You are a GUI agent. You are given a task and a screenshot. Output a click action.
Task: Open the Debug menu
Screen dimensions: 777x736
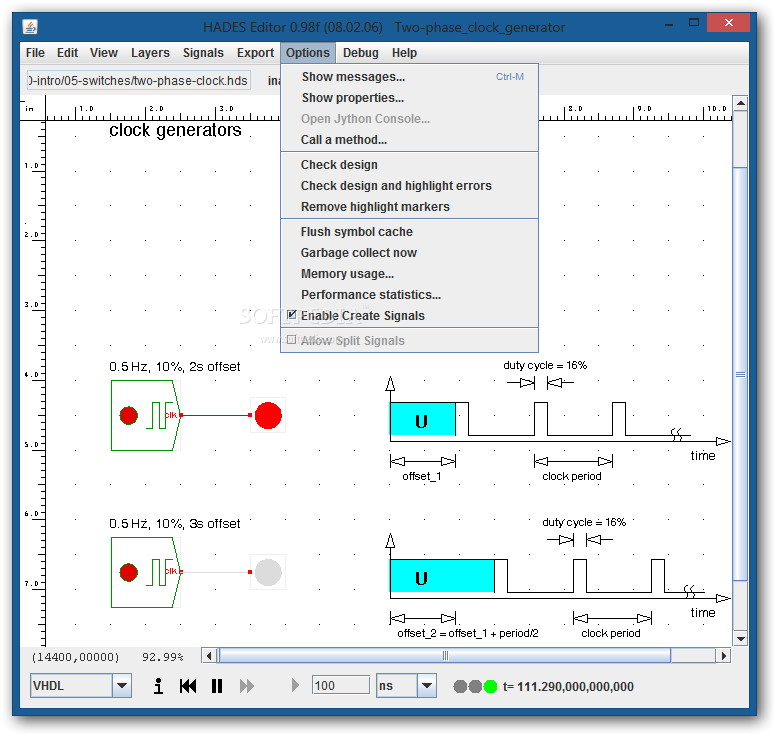[x=361, y=53]
